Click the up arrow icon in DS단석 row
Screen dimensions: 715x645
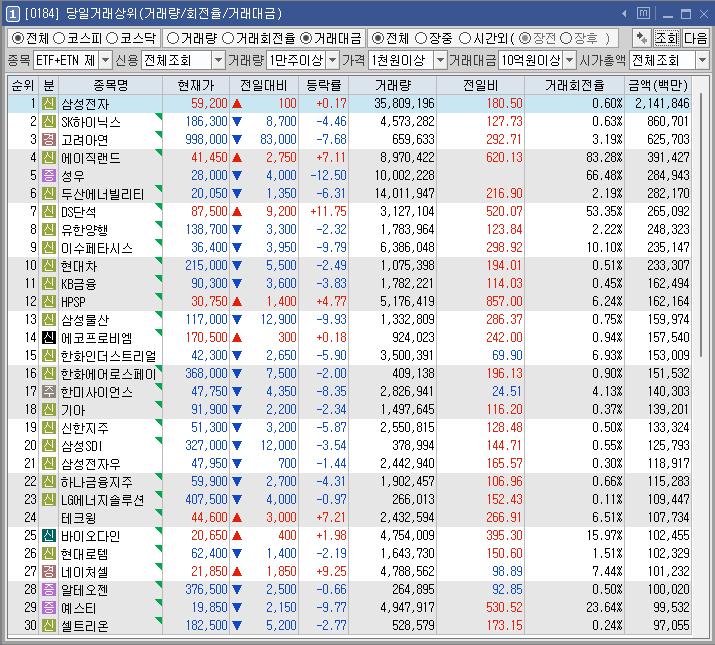coord(237,212)
